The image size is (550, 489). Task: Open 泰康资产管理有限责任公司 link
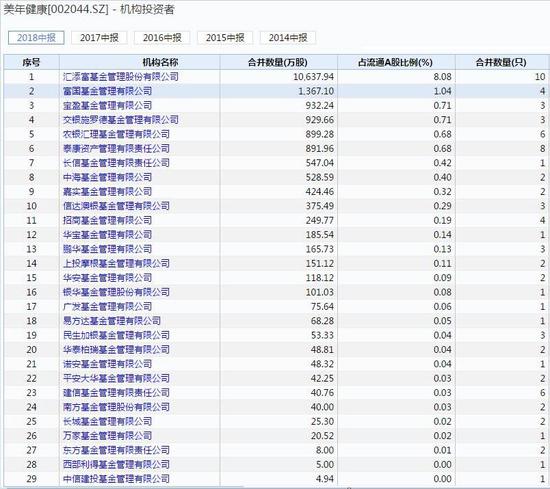(116, 149)
